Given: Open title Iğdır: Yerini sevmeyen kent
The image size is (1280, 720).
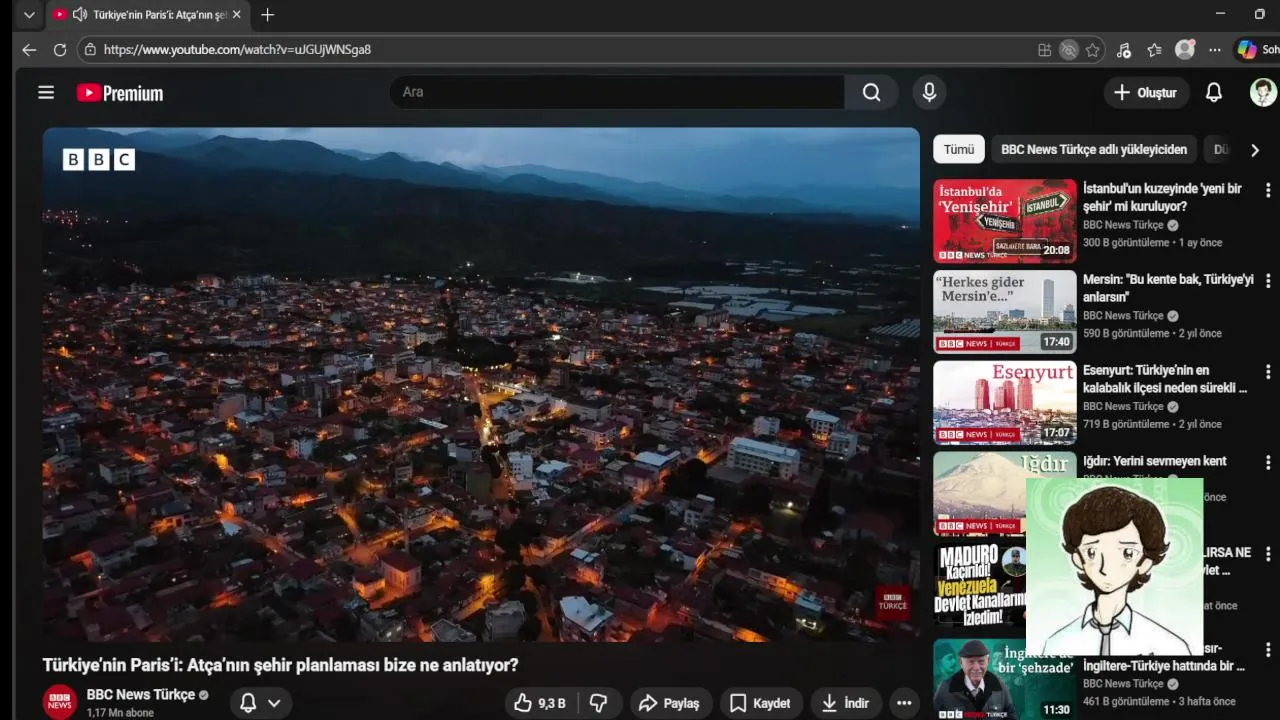Looking at the screenshot, I should 1154,461.
